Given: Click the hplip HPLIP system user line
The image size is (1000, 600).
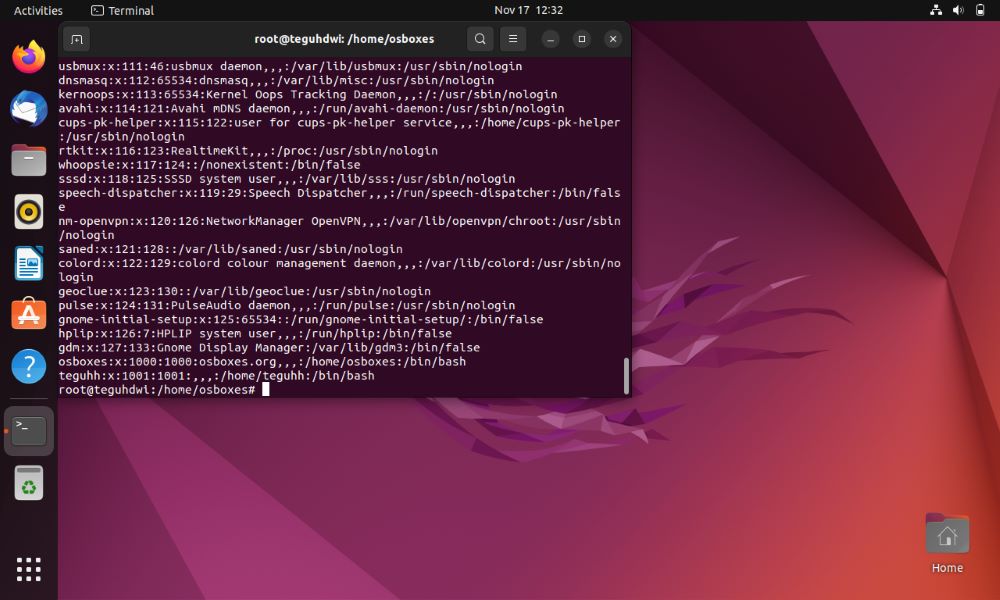Looking at the screenshot, I should coord(255,333).
